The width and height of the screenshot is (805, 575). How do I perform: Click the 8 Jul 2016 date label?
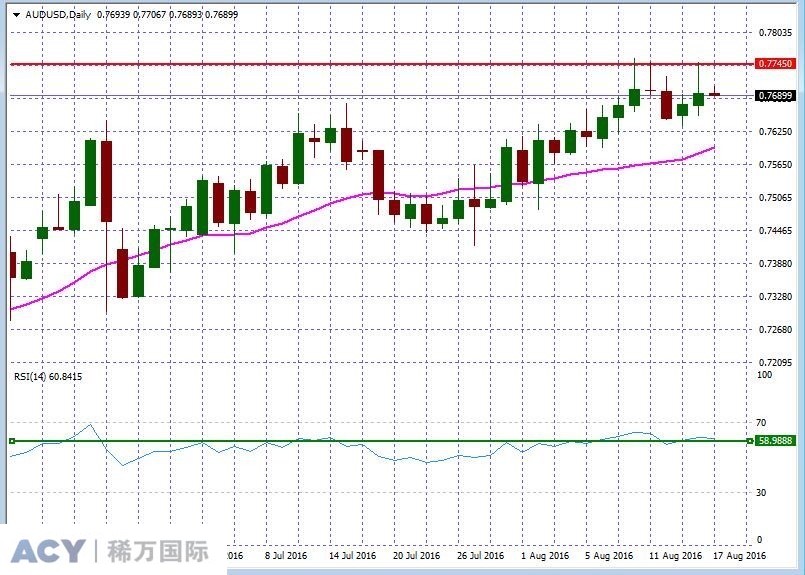(x=286, y=555)
